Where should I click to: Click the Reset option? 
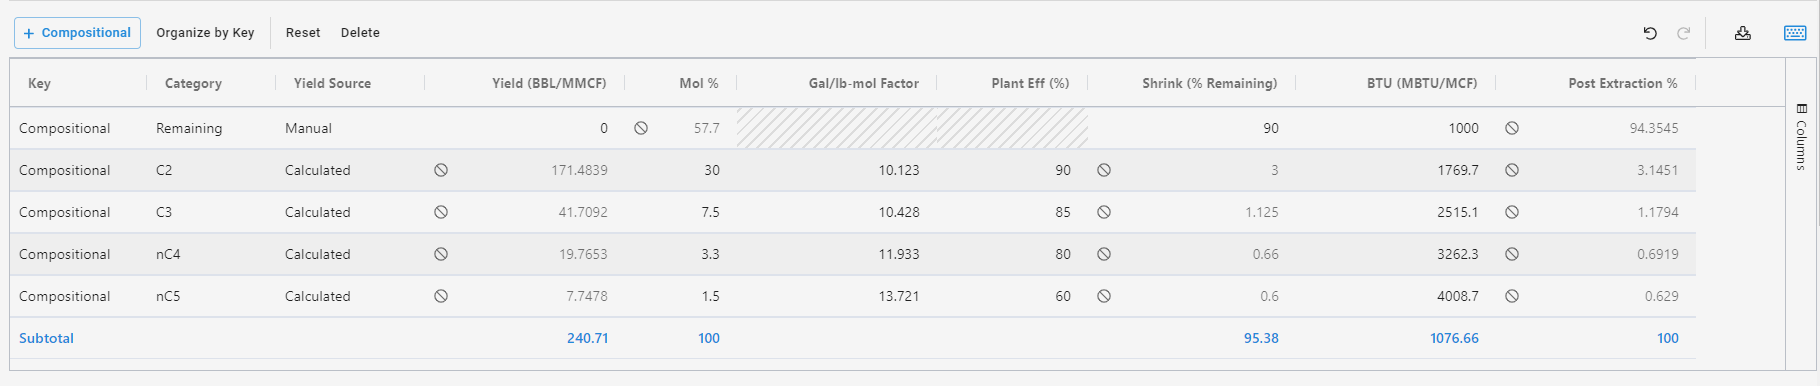coord(303,33)
